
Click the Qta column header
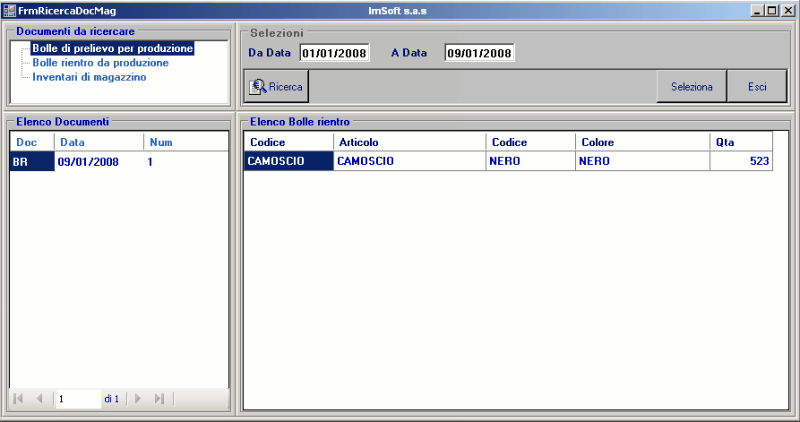coord(741,142)
